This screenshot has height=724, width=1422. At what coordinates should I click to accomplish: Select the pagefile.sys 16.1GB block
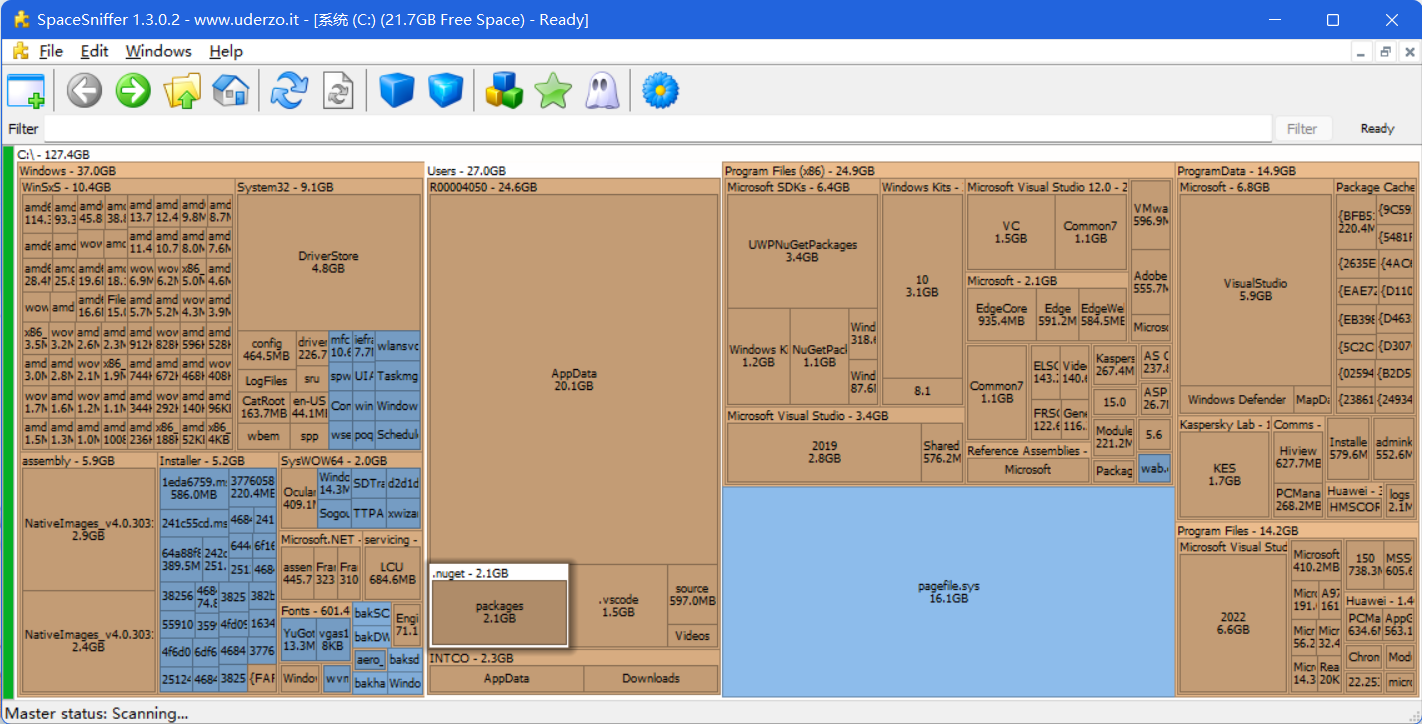[948, 591]
